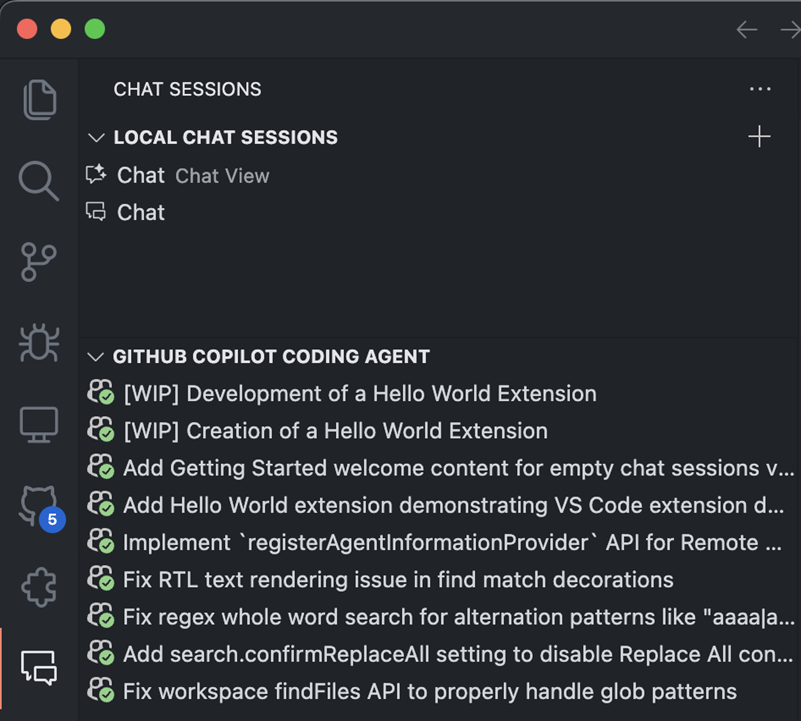
Task: Open the GitHub view showing 5 notifications
Action: point(38,506)
